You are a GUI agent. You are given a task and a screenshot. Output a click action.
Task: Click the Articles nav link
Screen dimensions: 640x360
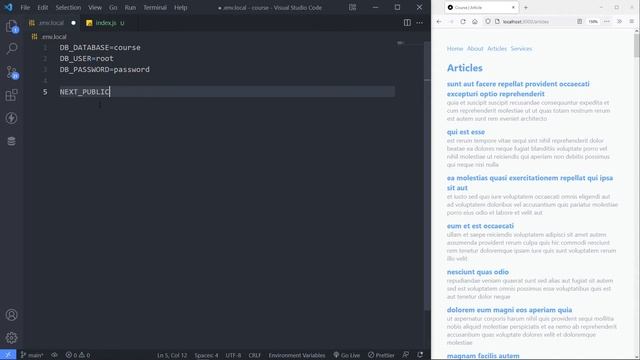(x=497, y=49)
